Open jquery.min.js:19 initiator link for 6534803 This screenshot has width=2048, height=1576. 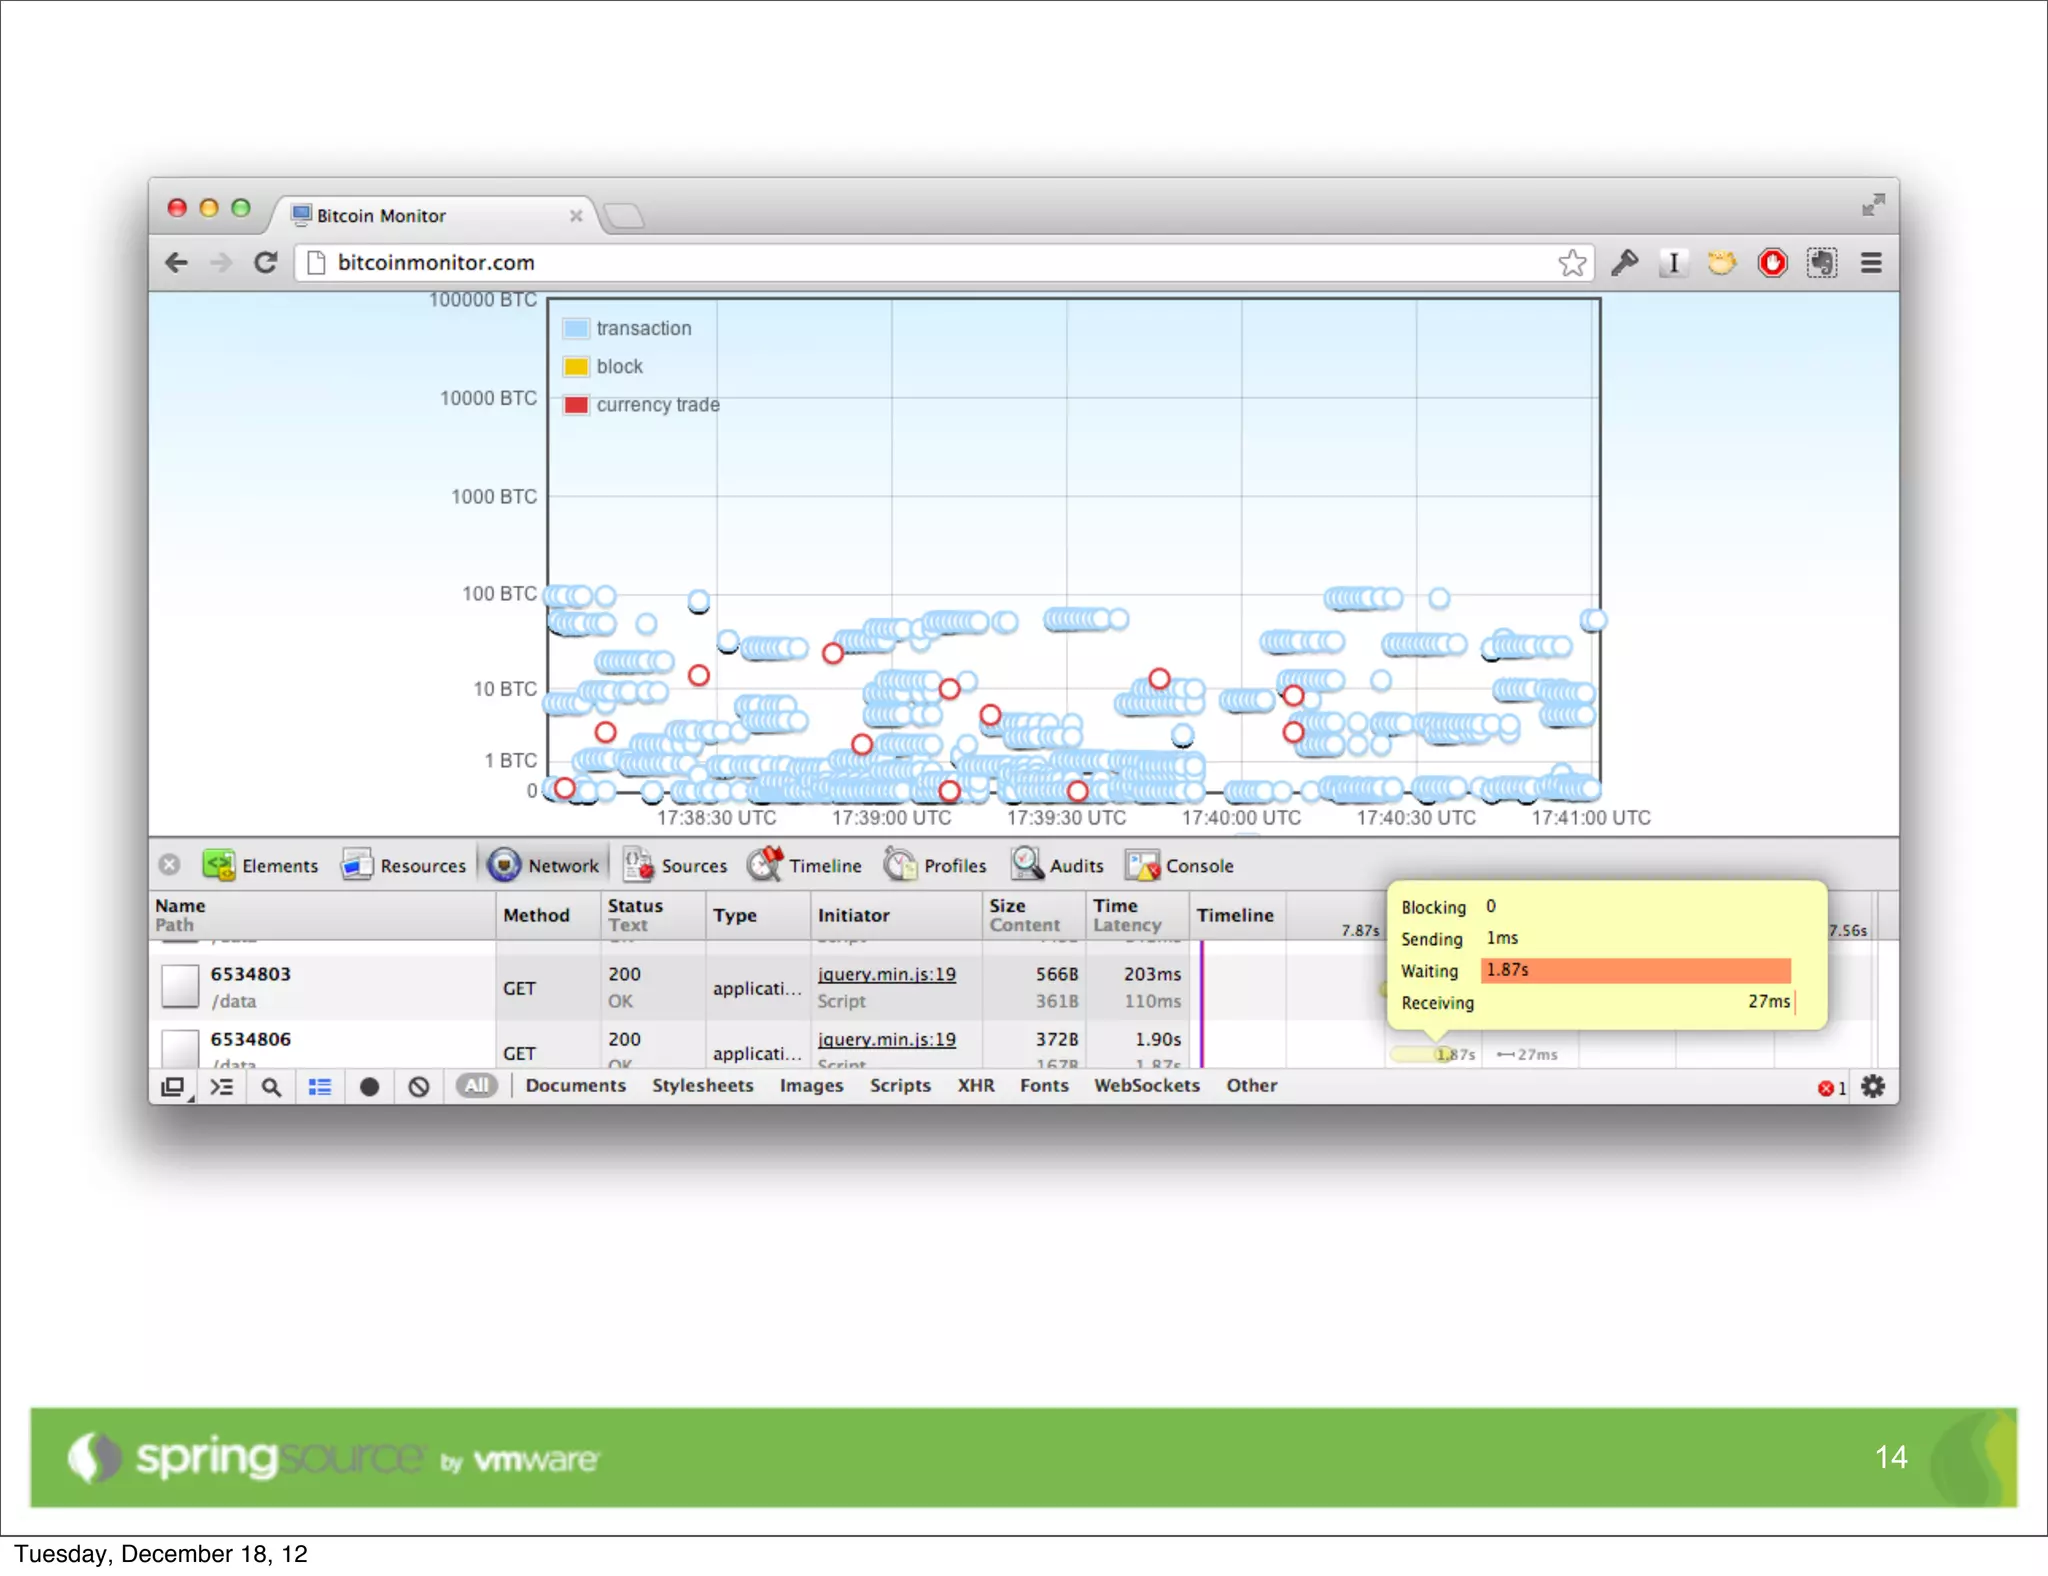point(886,974)
